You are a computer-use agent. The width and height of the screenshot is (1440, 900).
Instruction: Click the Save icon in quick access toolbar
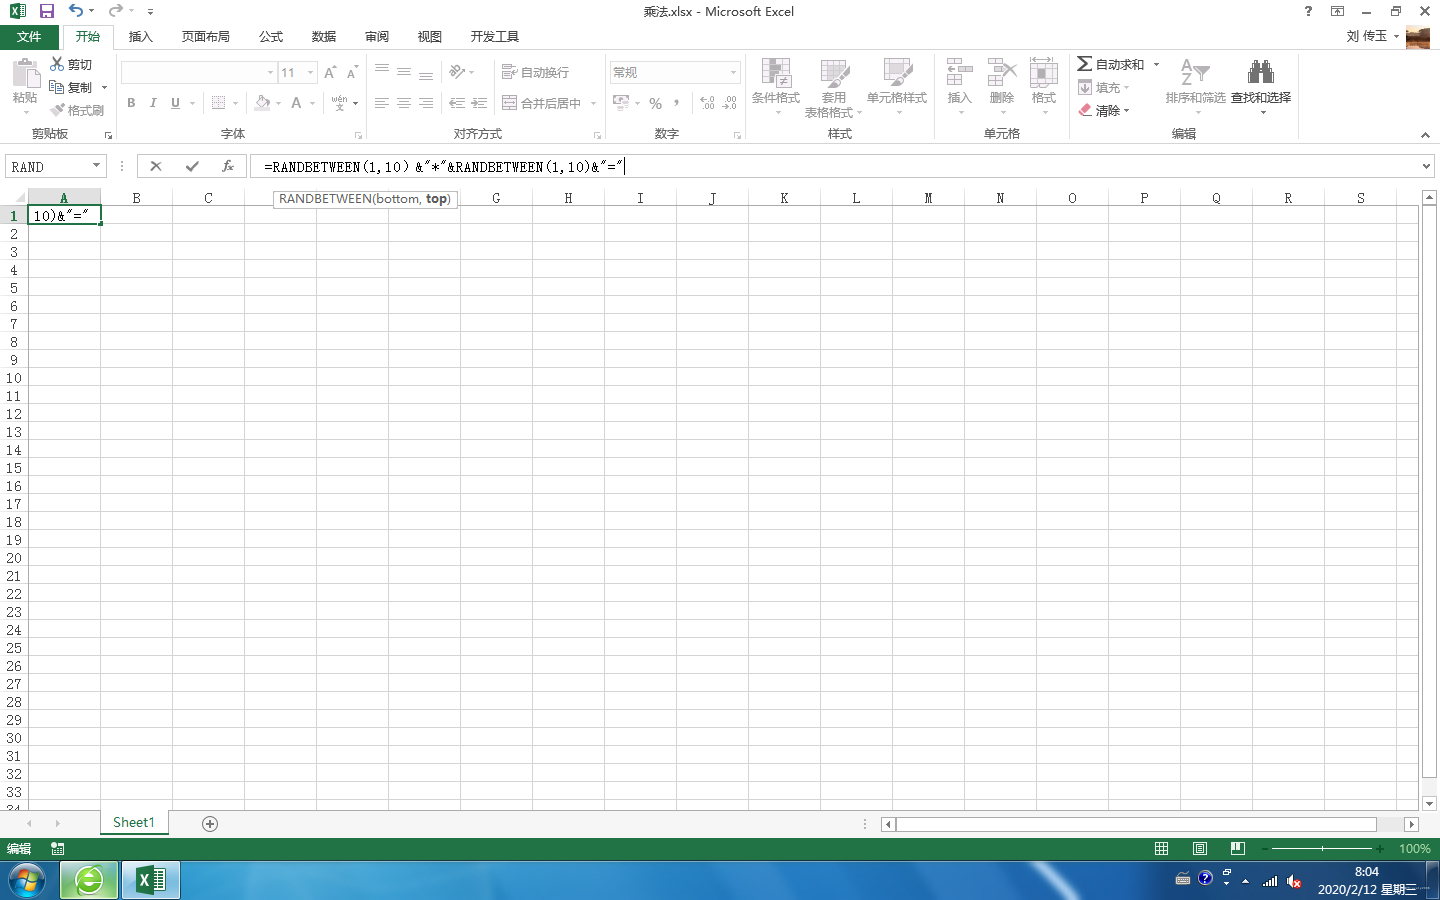coord(47,11)
